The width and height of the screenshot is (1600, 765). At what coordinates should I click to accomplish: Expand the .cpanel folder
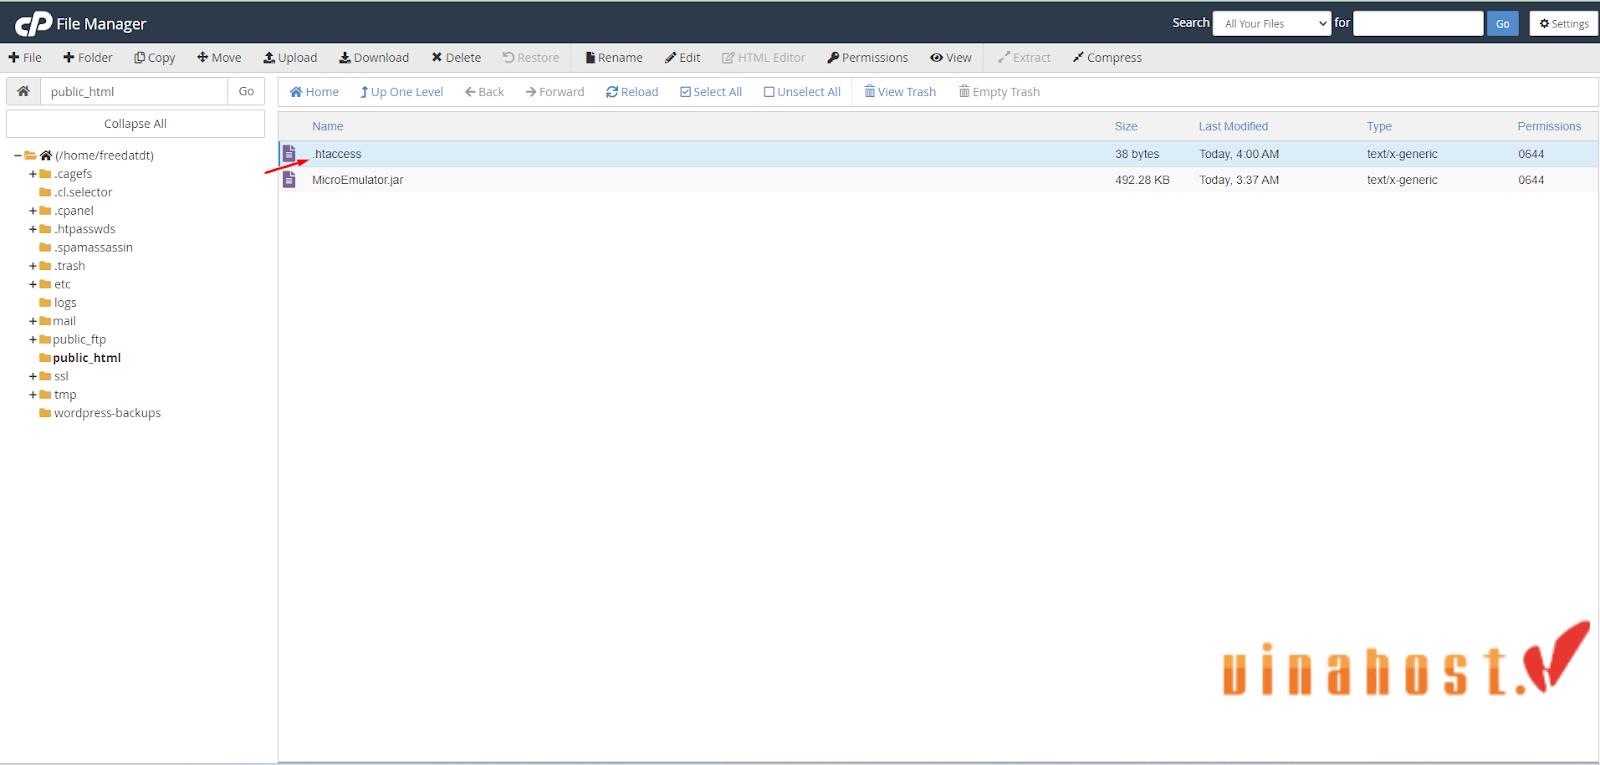click(33, 211)
